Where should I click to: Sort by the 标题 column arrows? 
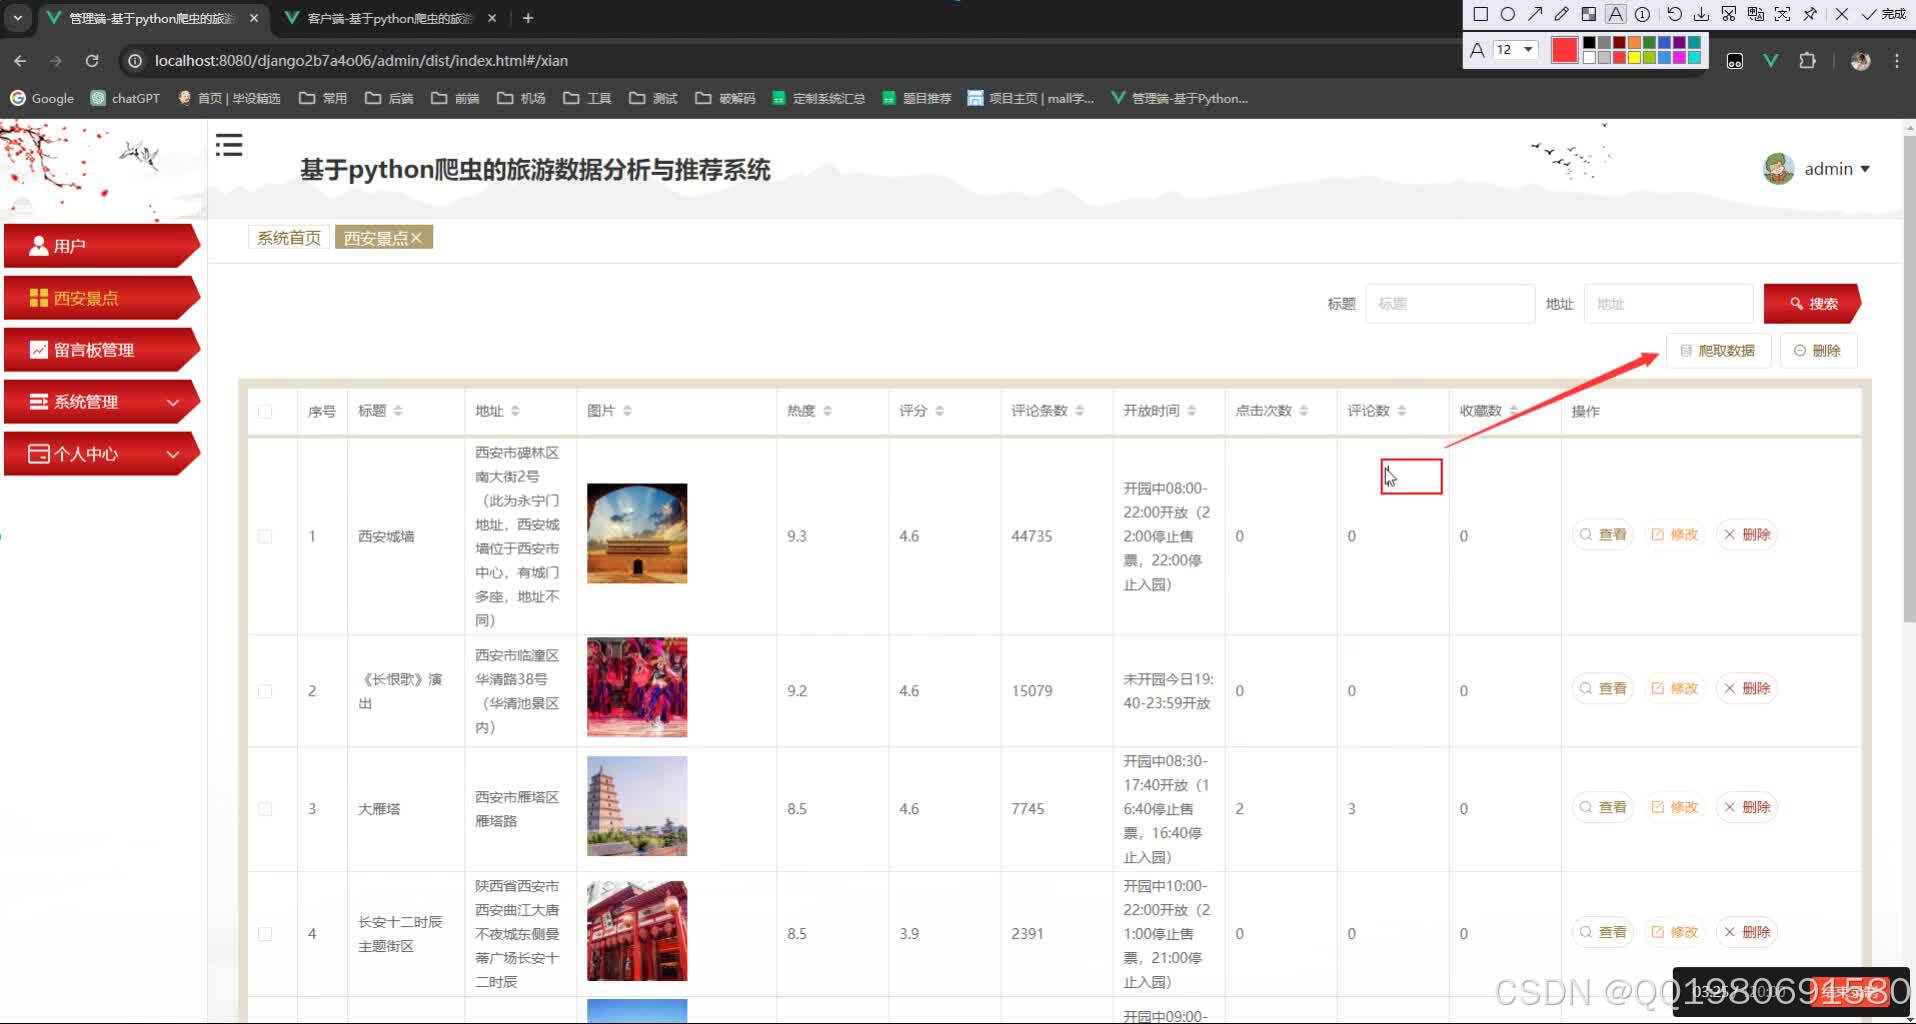point(398,411)
